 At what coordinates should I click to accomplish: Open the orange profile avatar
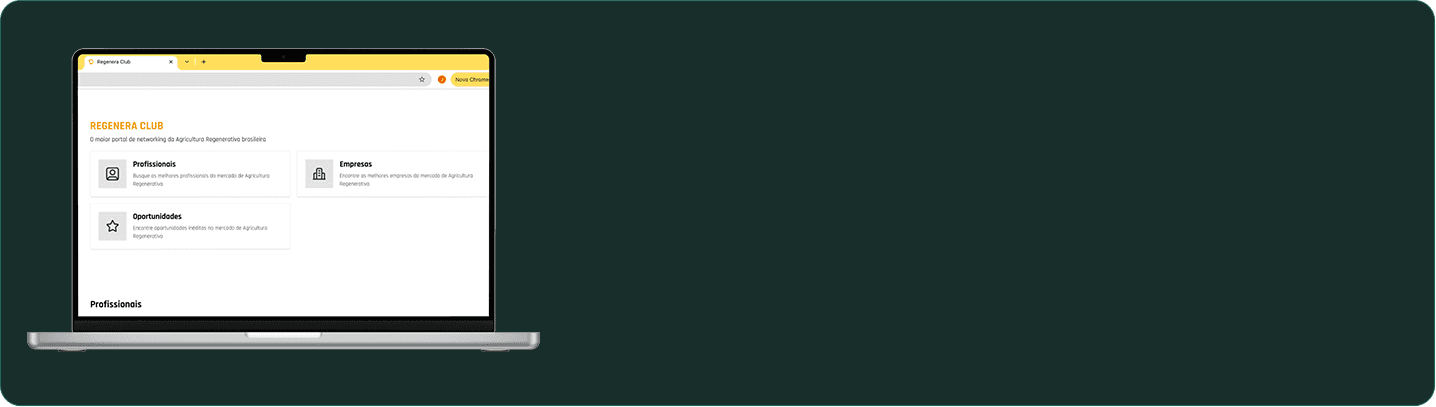[x=442, y=79]
